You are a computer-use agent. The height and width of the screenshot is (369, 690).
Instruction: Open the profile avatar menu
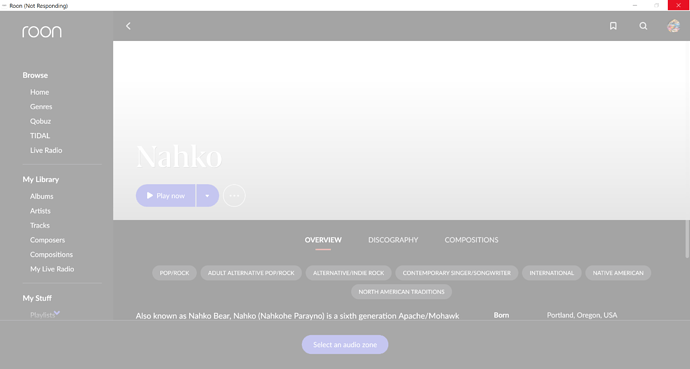673,26
